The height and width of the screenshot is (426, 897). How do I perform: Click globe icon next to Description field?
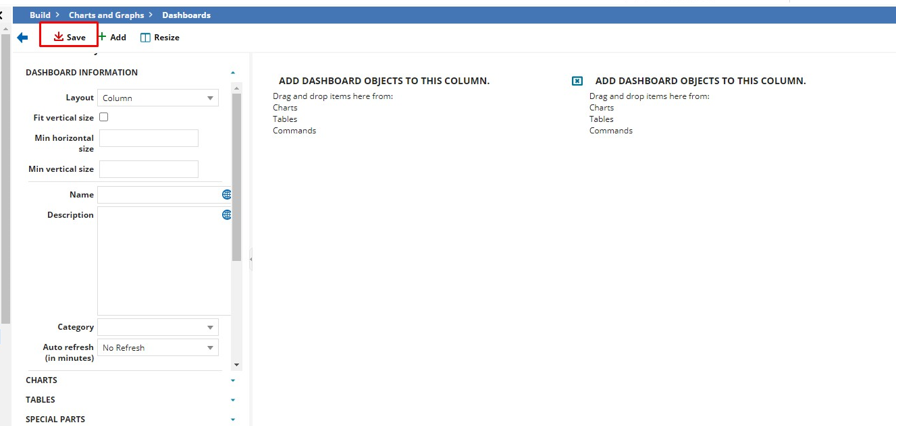pyautogui.click(x=227, y=215)
